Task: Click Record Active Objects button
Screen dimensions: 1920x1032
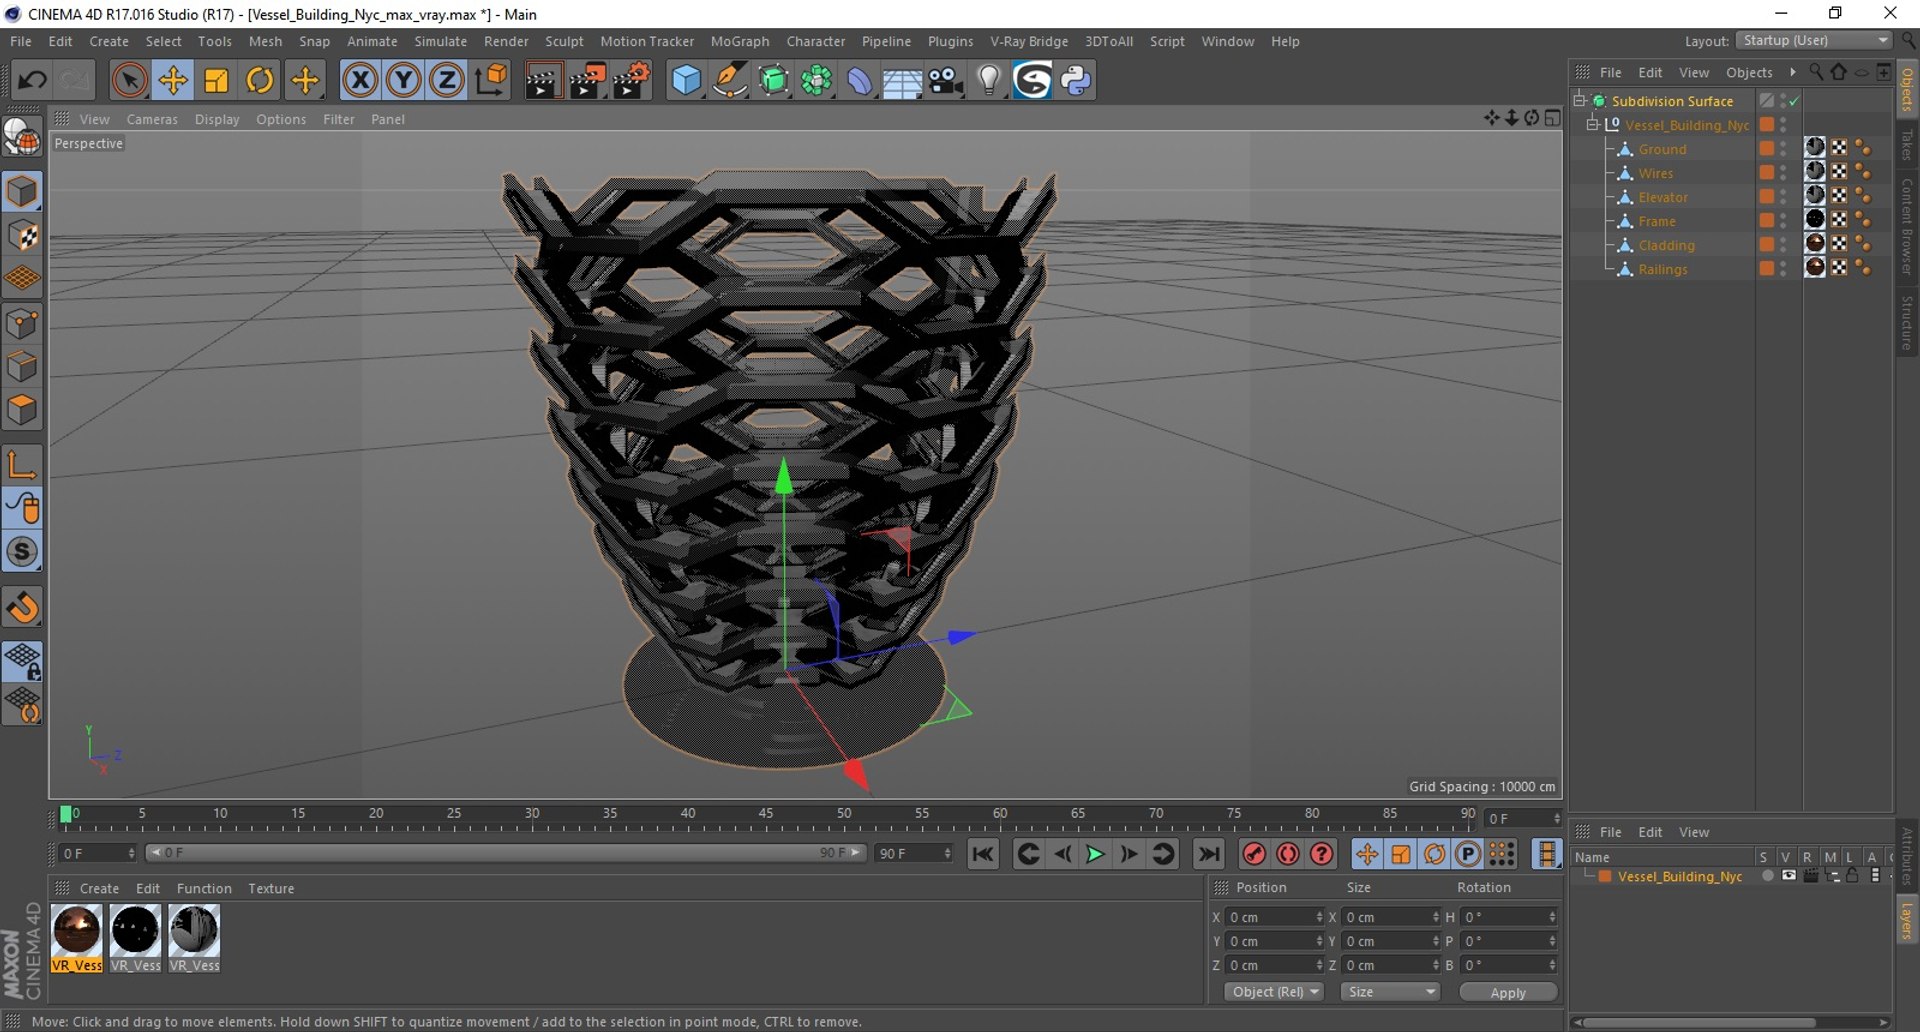Action: [1254, 854]
